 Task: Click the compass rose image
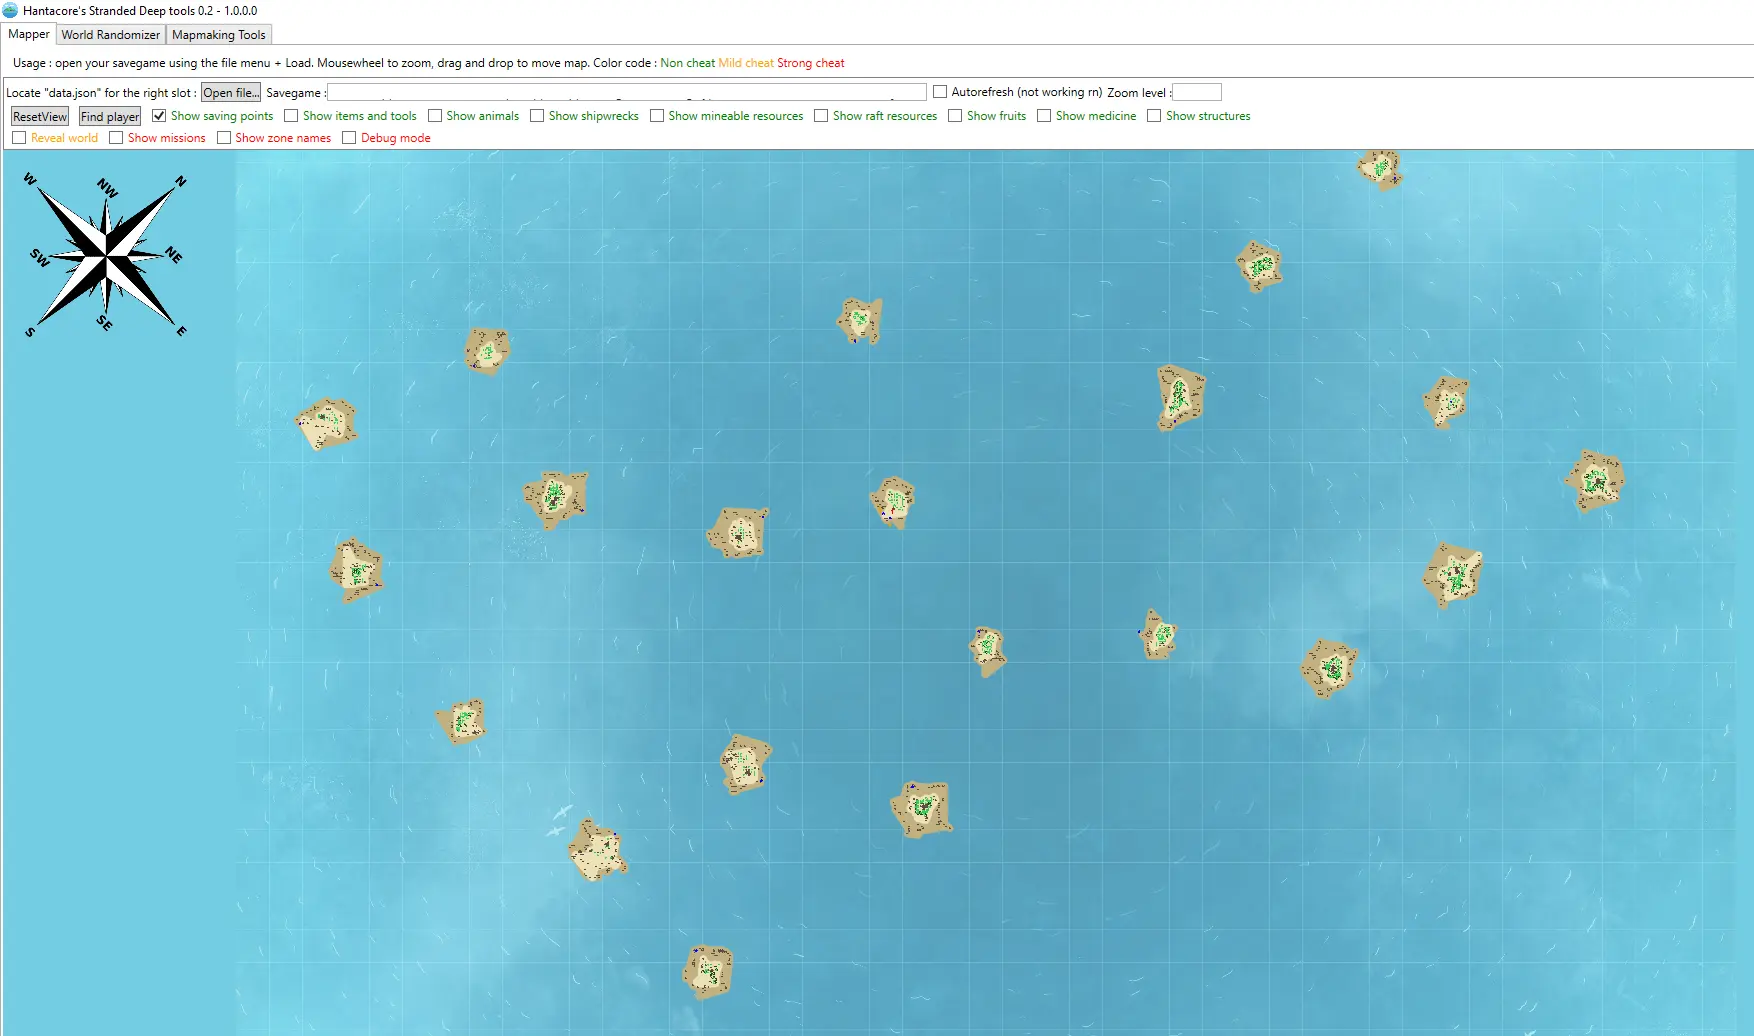[x=106, y=256]
